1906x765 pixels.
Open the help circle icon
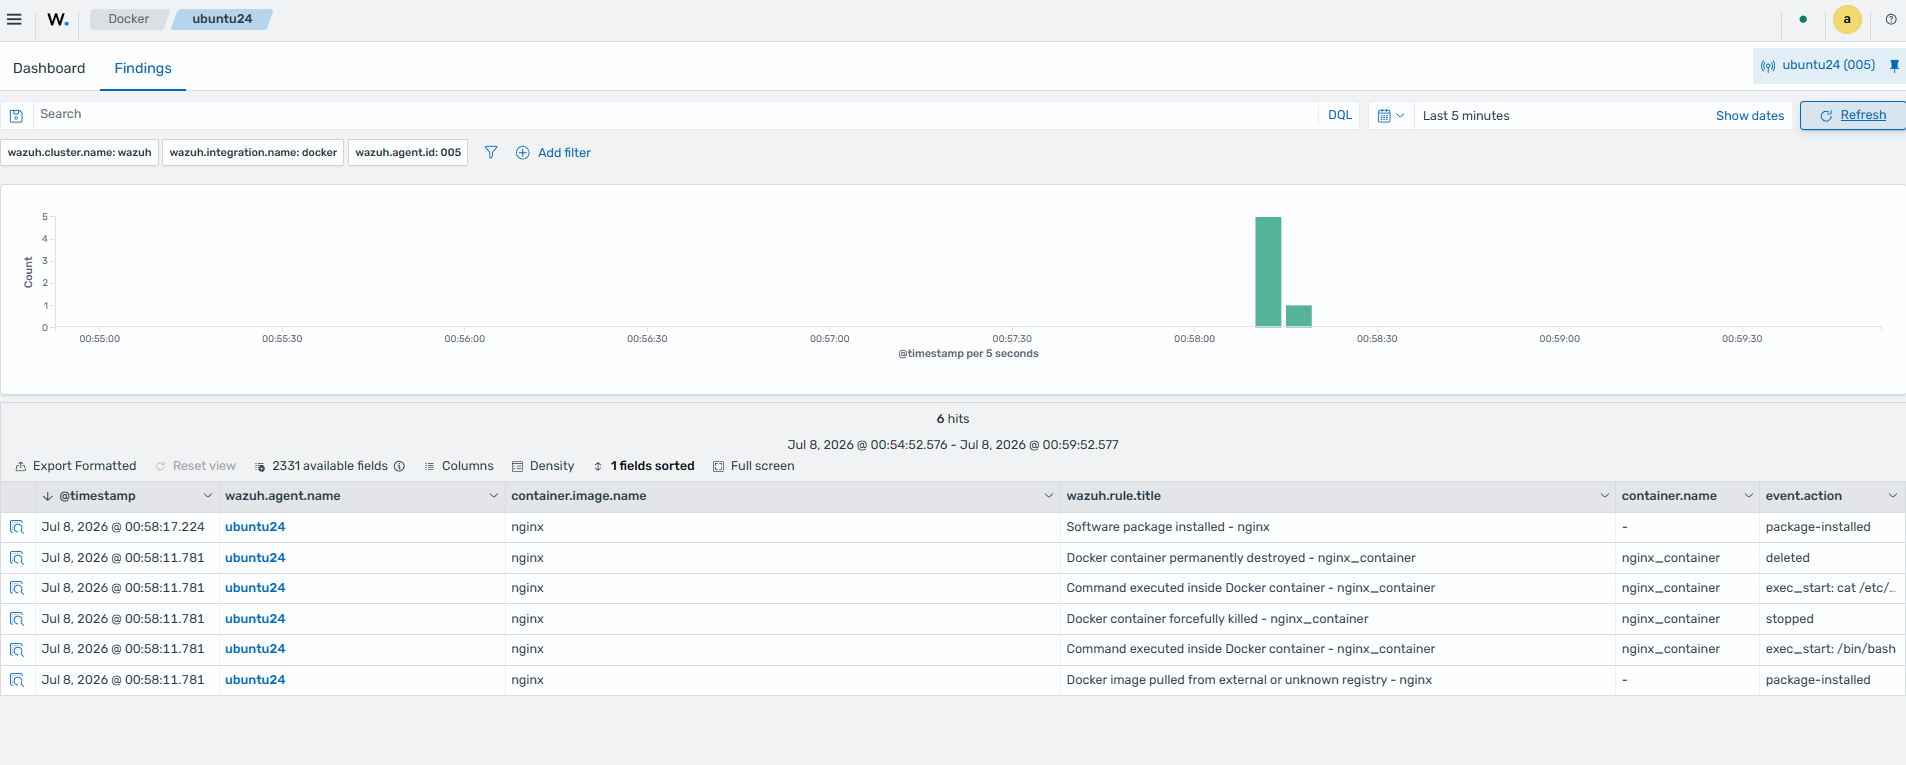[1891, 19]
